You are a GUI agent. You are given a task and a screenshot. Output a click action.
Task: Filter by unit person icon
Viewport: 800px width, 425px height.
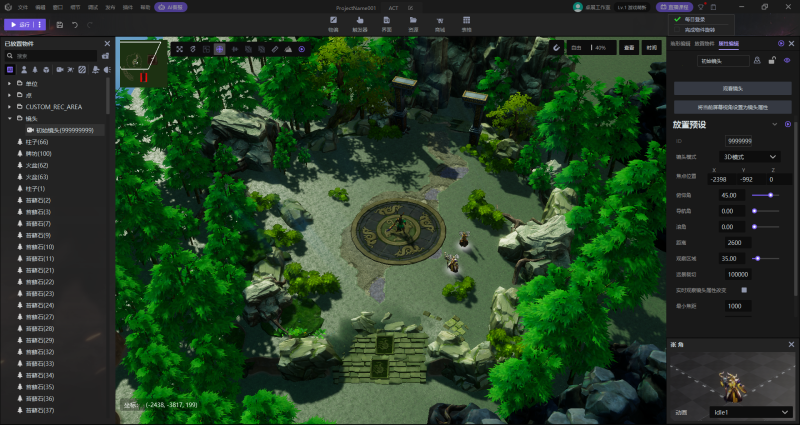pyautogui.click(x=23, y=69)
